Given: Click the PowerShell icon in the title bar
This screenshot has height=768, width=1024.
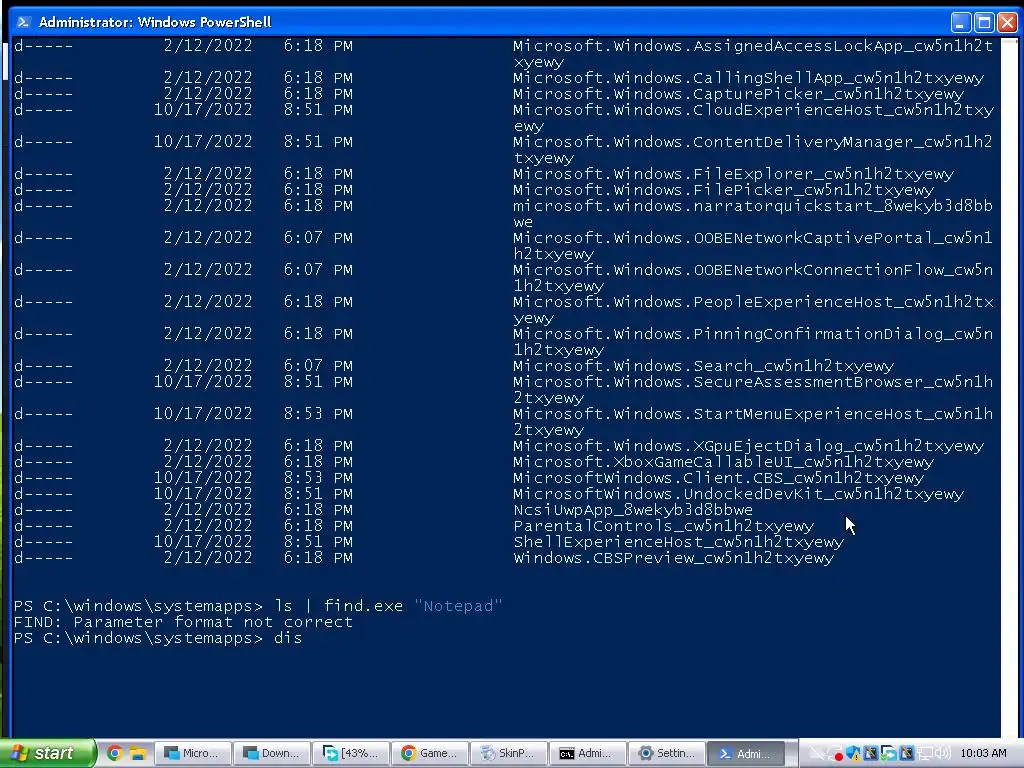Looking at the screenshot, I should click(x=24, y=22).
